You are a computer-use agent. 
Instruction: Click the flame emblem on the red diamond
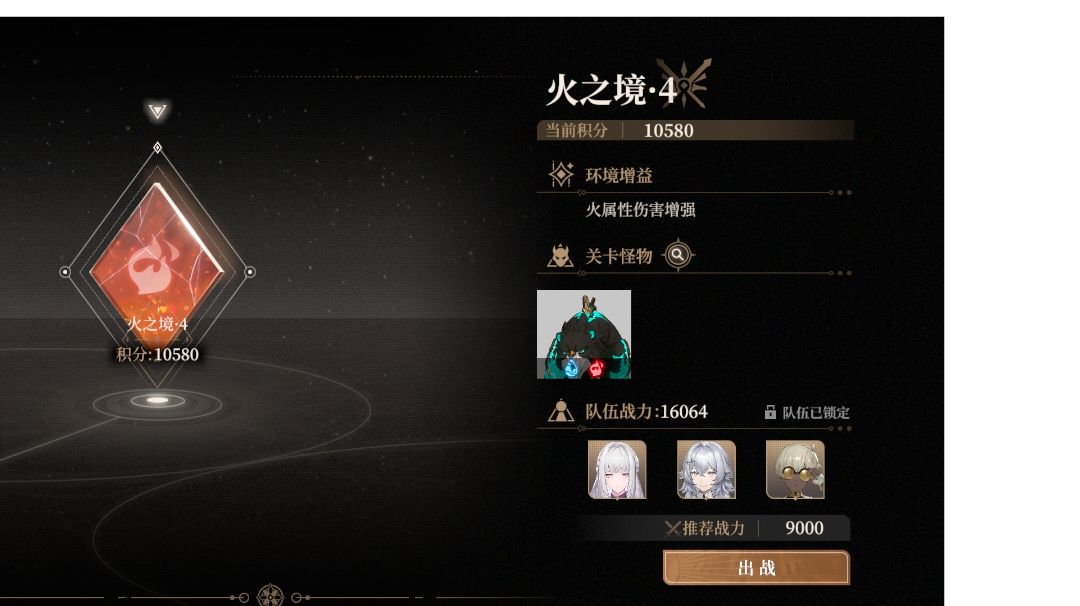click(156, 266)
